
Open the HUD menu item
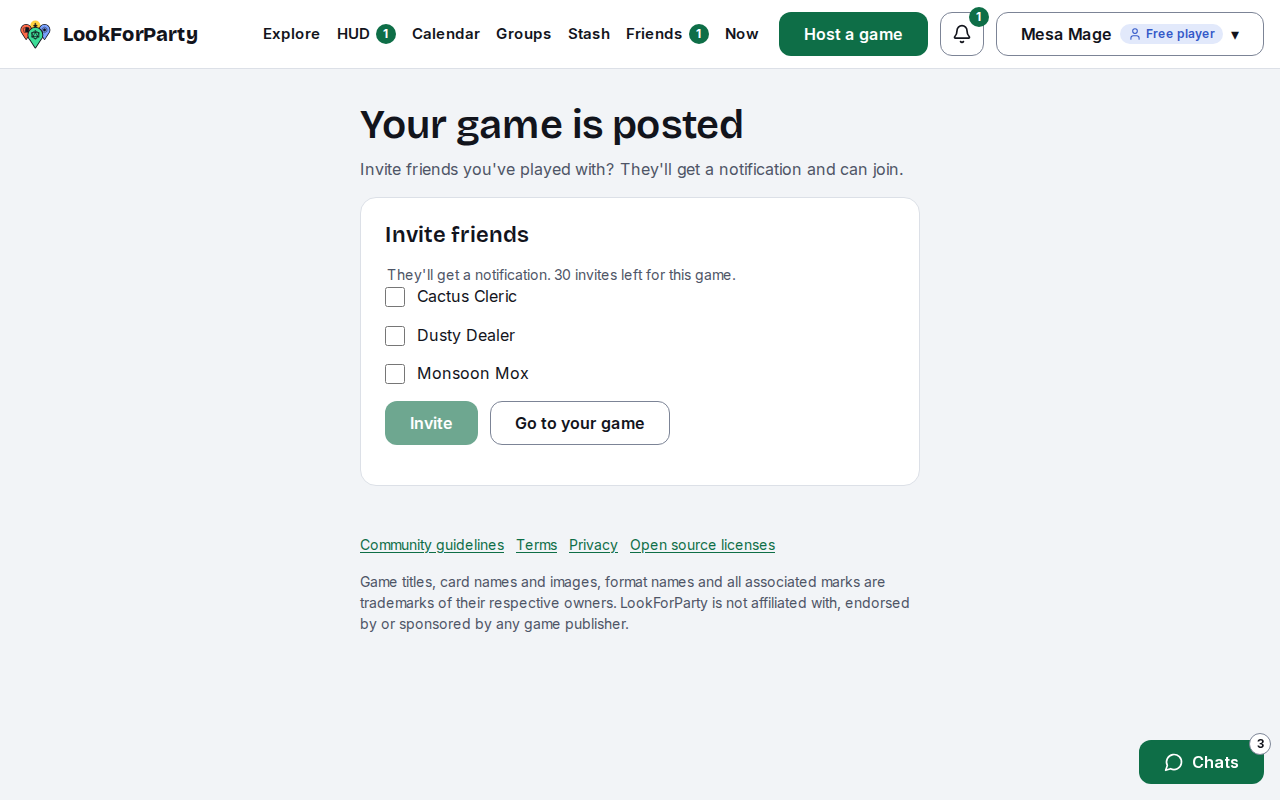tap(366, 34)
